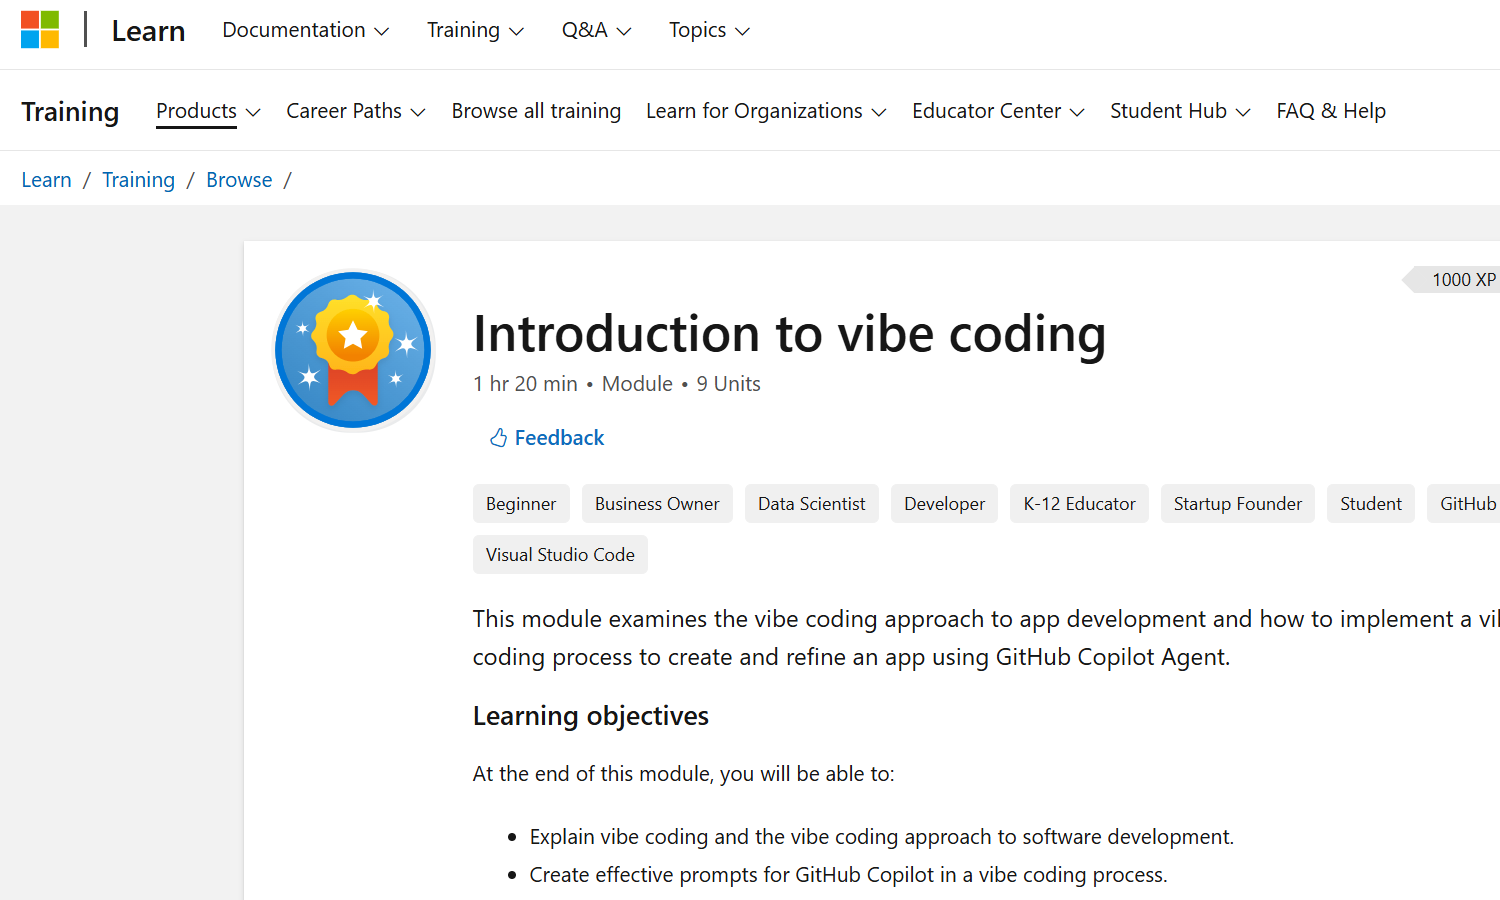Go to Browse all training
Image resolution: width=1500 pixels, height=900 pixels.
tap(536, 111)
